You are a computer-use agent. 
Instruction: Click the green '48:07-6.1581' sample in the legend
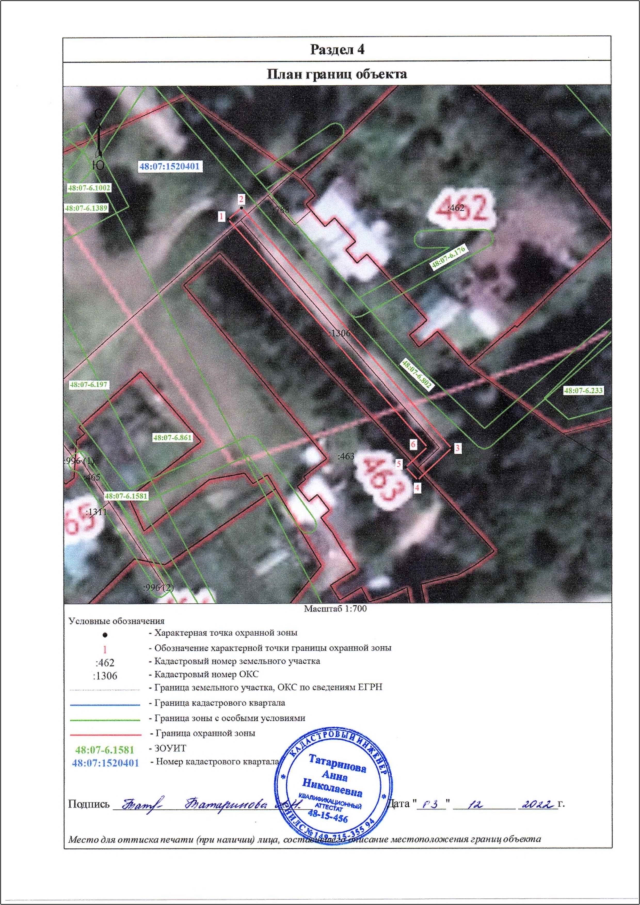pyautogui.click(x=105, y=750)
